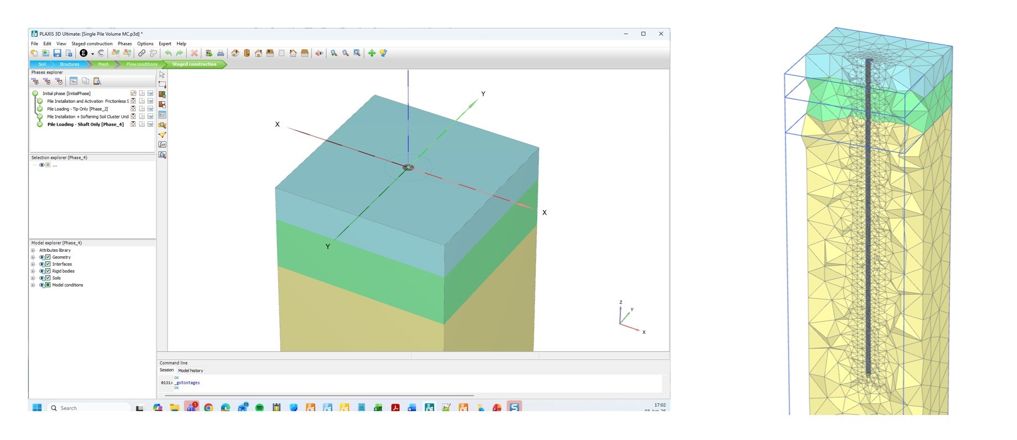Select the arrow selection tool in the side toolbar
Screen dimensions: 1017x440
[162, 75]
